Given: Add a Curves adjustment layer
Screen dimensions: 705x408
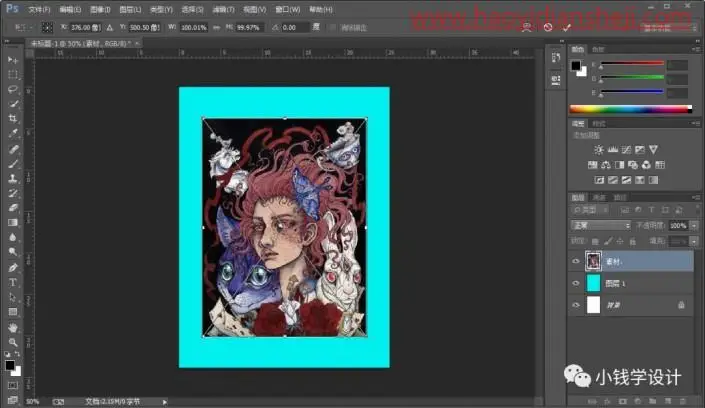Looking at the screenshot, I should 626,150.
